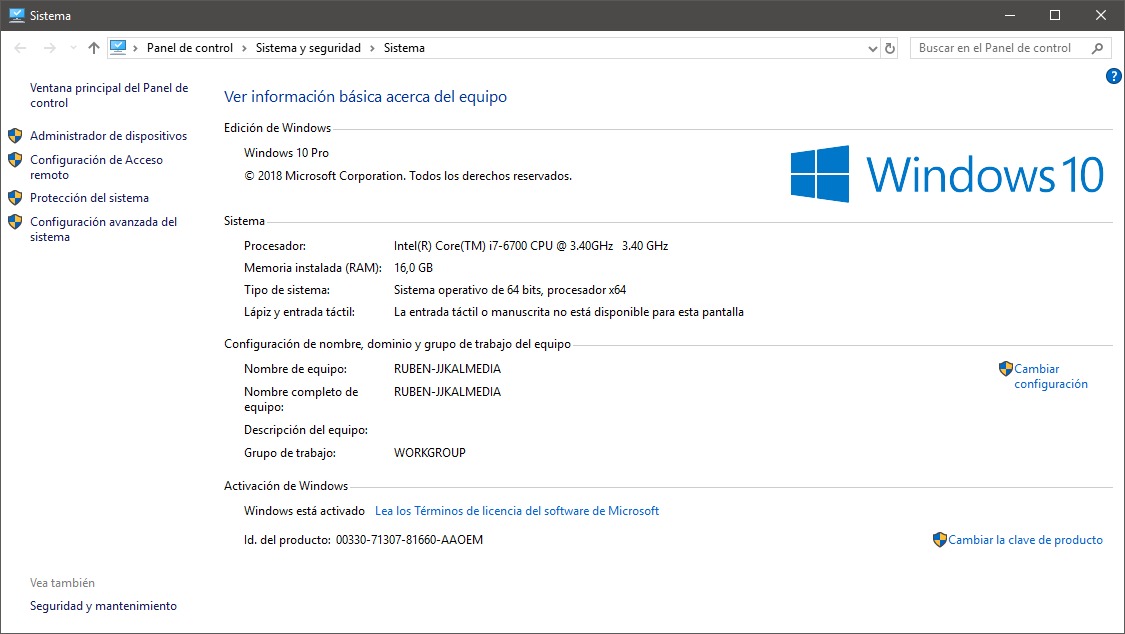Open Sistema y seguridad breadcrumb
The image size is (1125, 634).
308,48
